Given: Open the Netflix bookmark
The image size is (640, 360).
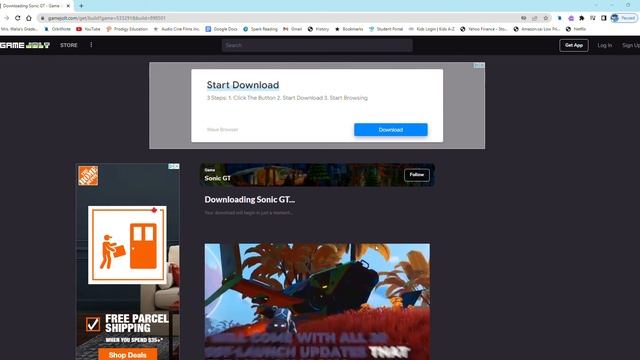Looking at the screenshot, I should point(576,29).
